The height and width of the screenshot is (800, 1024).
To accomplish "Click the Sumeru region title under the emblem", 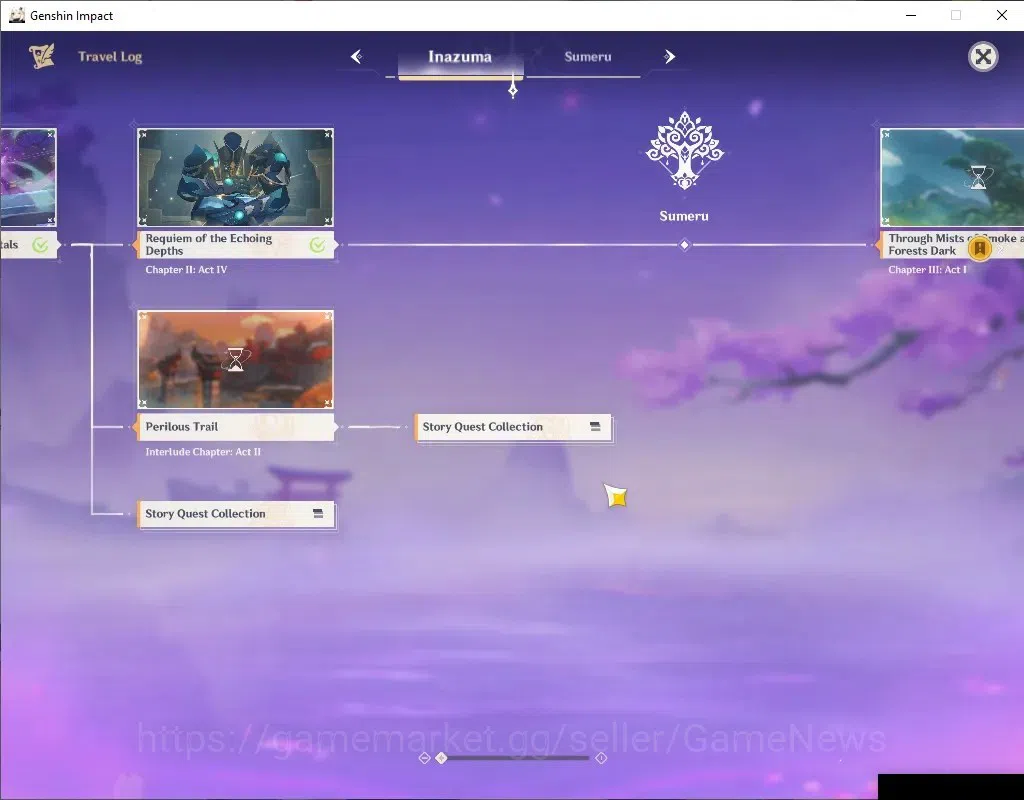I will [684, 216].
